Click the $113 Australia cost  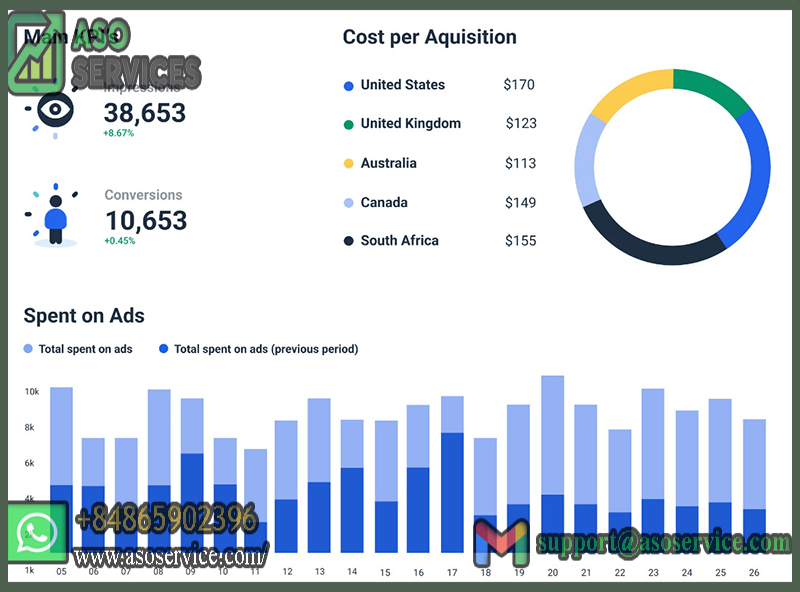[x=520, y=163]
